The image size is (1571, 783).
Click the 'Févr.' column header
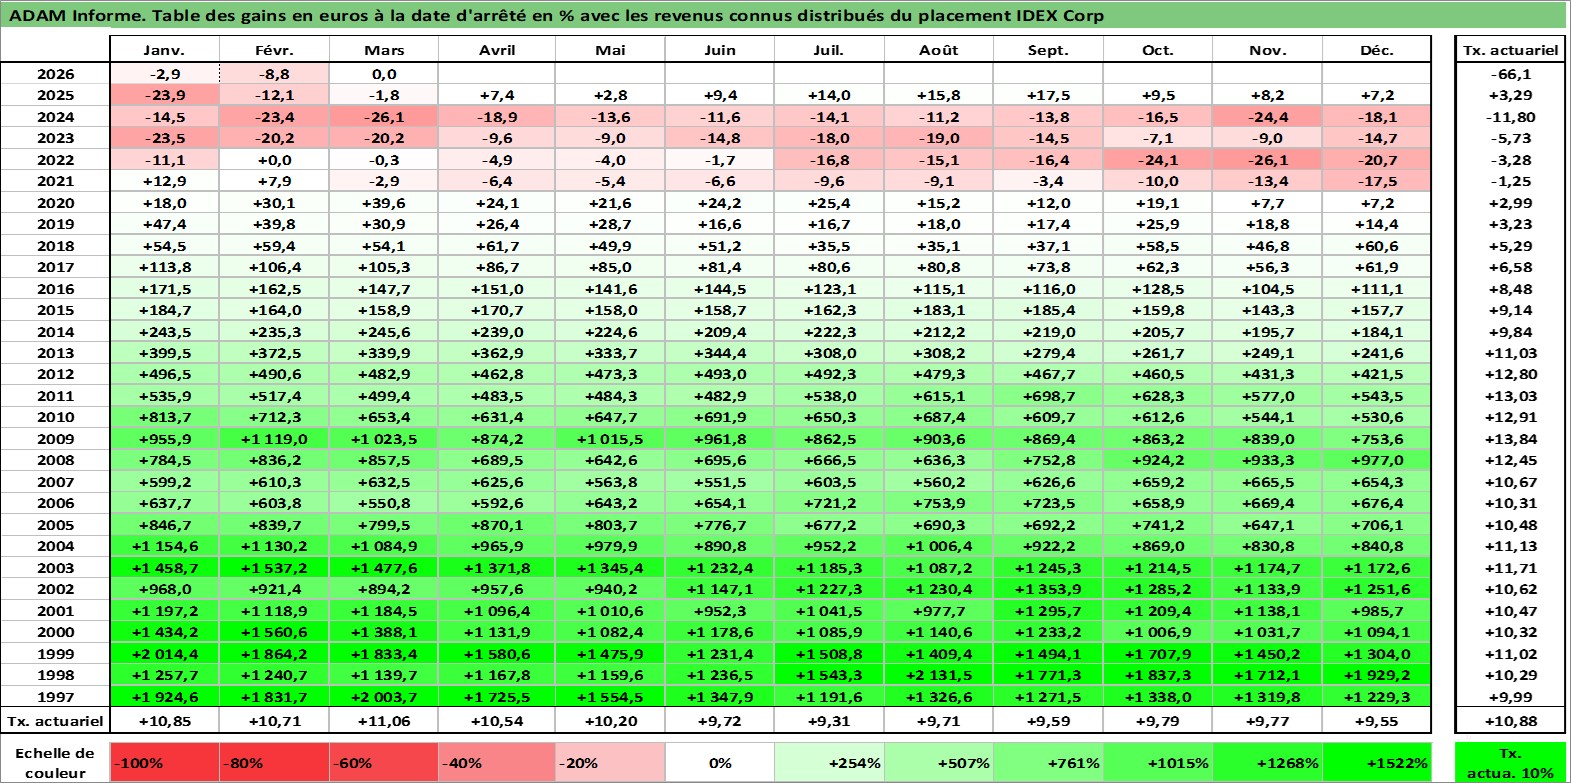[x=274, y=50]
